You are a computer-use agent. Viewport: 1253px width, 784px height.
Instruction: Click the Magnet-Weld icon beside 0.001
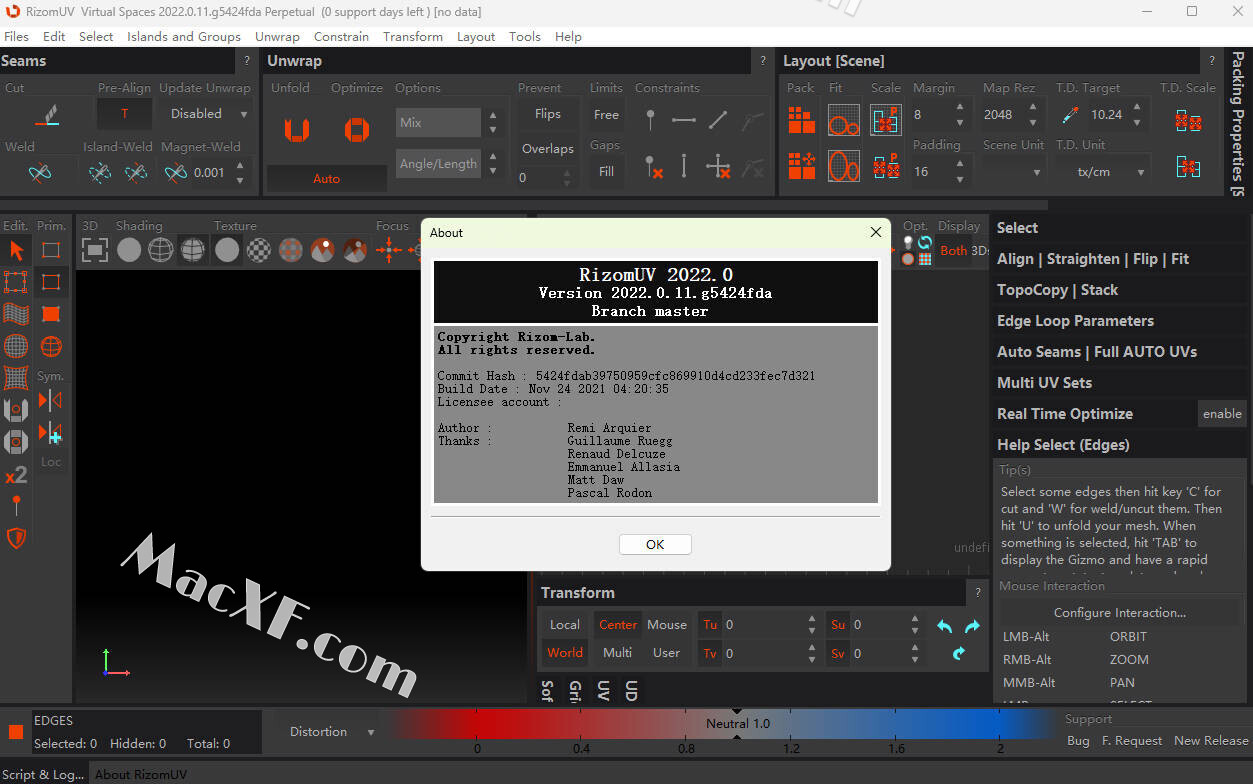point(175,173)
